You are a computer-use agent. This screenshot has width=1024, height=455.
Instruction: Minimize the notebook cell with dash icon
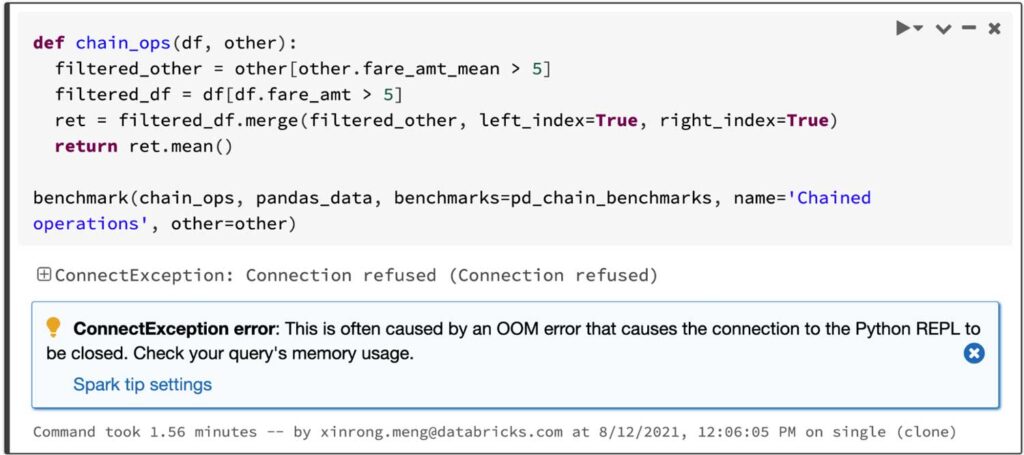pos(968,29)
